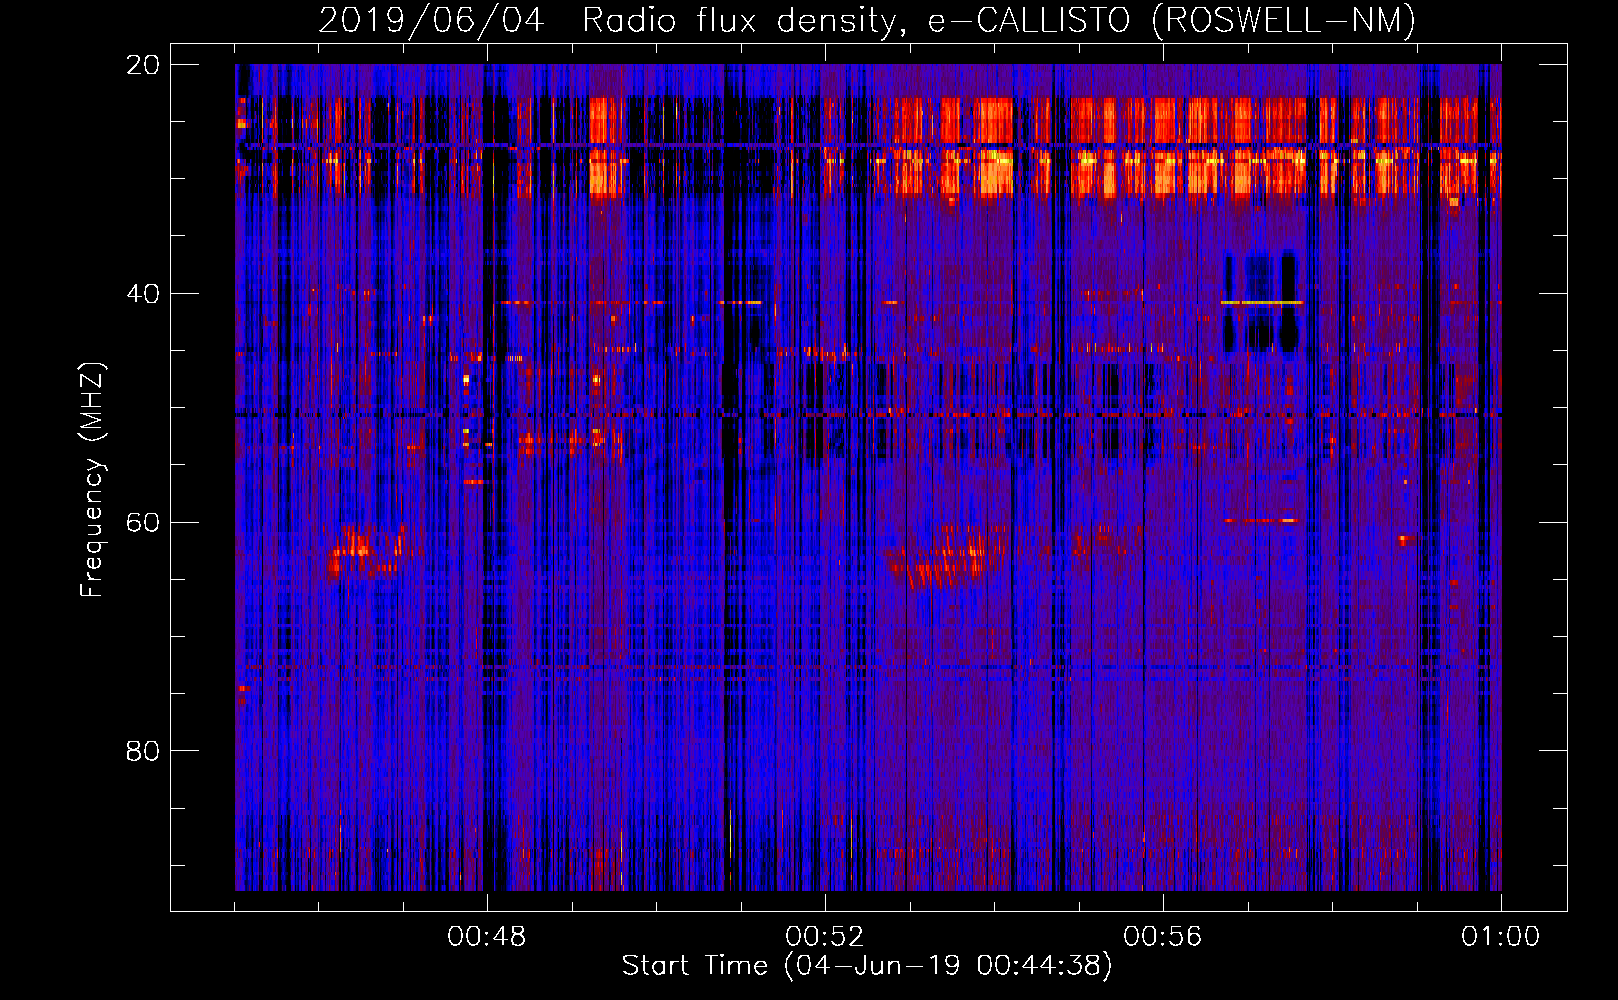The width and height of the screenshot is (1618, 1000).
Task: Select the 00:52 time tick label
Action: click(825, 937)
